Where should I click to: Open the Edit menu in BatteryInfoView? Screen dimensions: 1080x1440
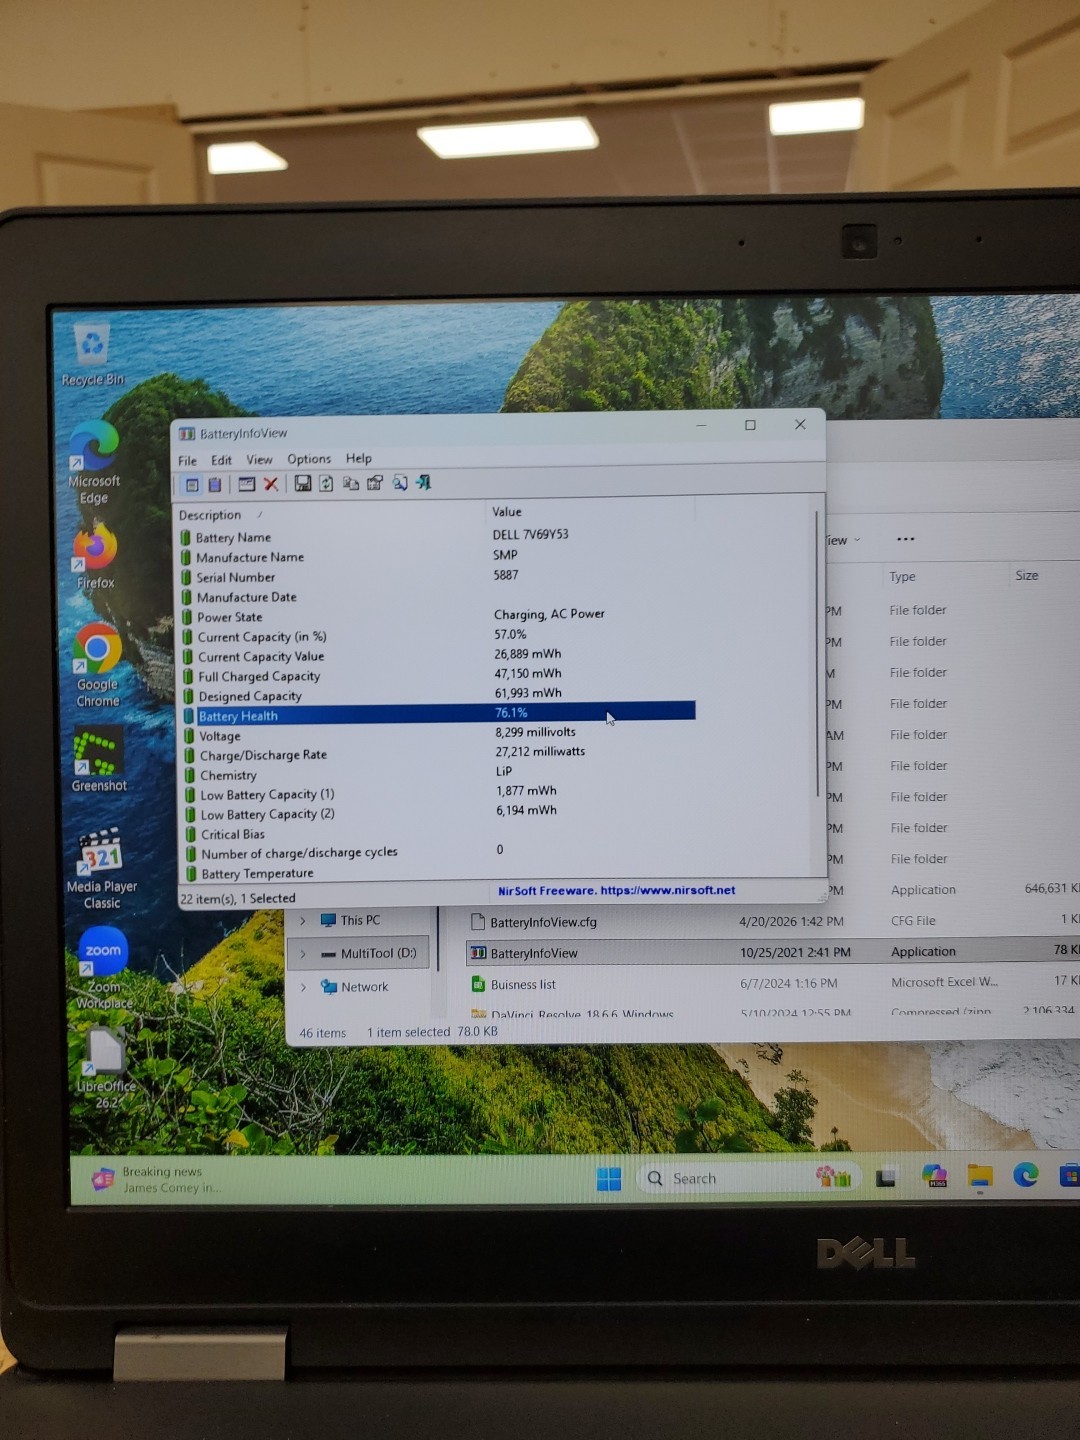221,460
